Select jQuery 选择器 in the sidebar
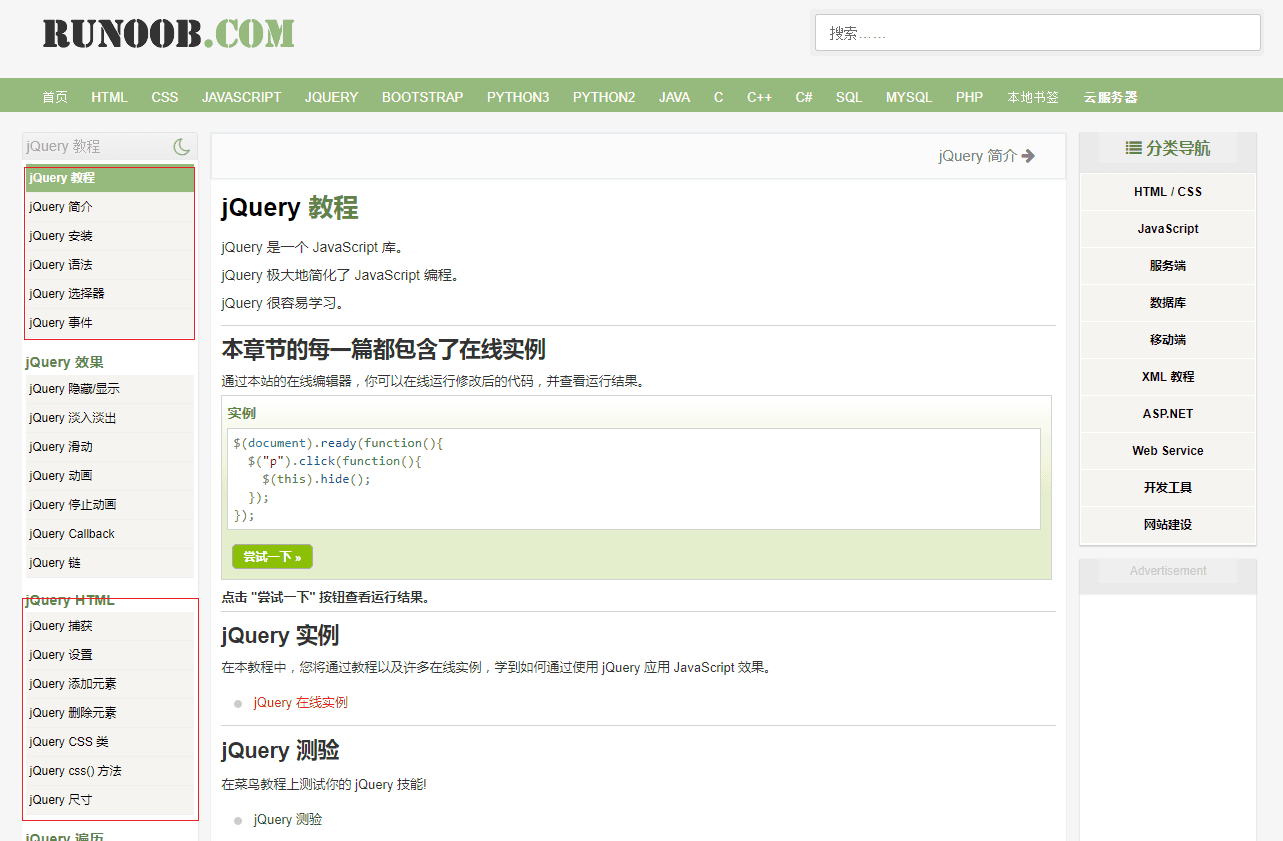The width and height of the screenshot is (1283, 841). [67, 294]
